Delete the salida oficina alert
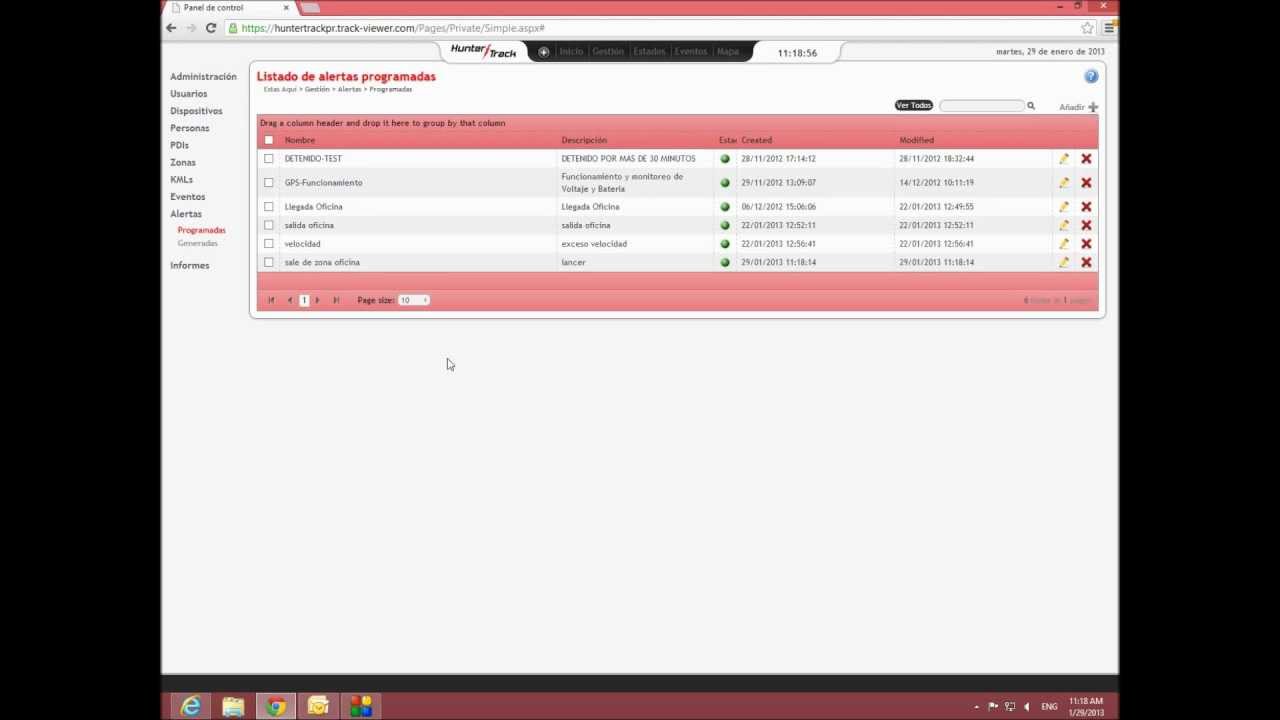1280x720 pixels. (1086, 225)
